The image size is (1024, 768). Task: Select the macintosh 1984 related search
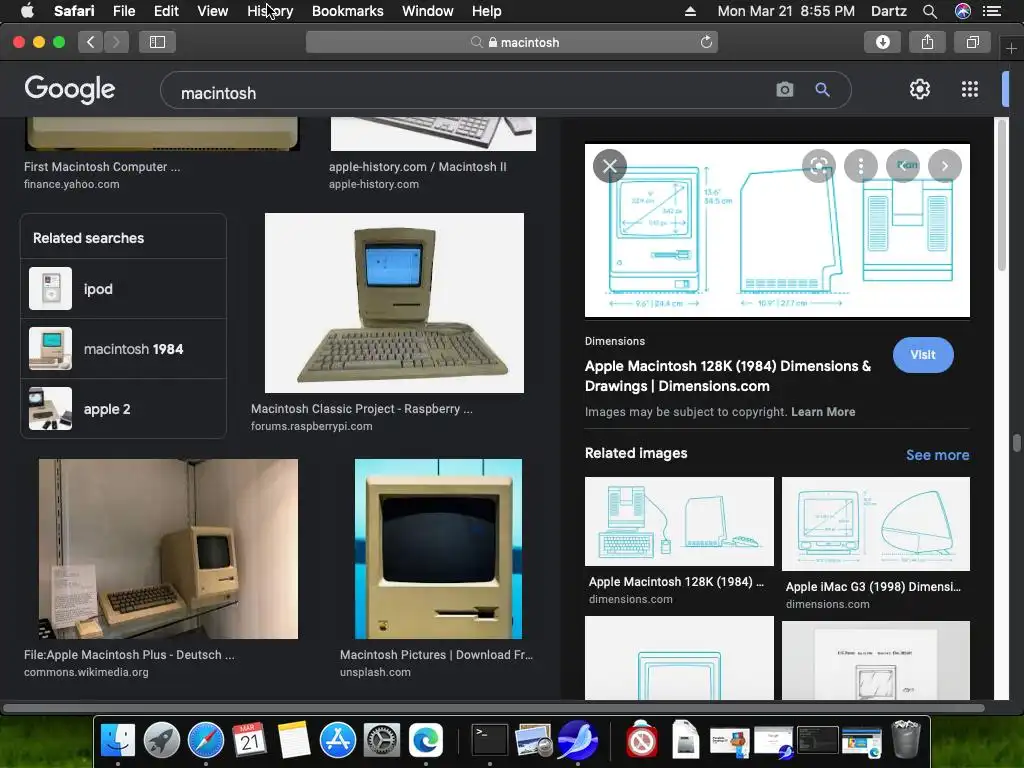point(124,349)
